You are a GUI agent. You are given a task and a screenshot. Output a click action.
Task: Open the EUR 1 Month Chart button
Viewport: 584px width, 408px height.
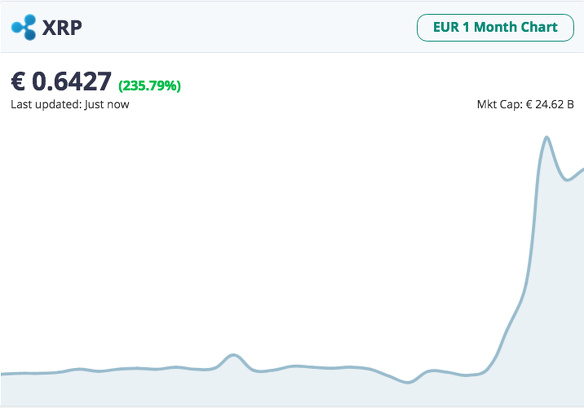495,28
